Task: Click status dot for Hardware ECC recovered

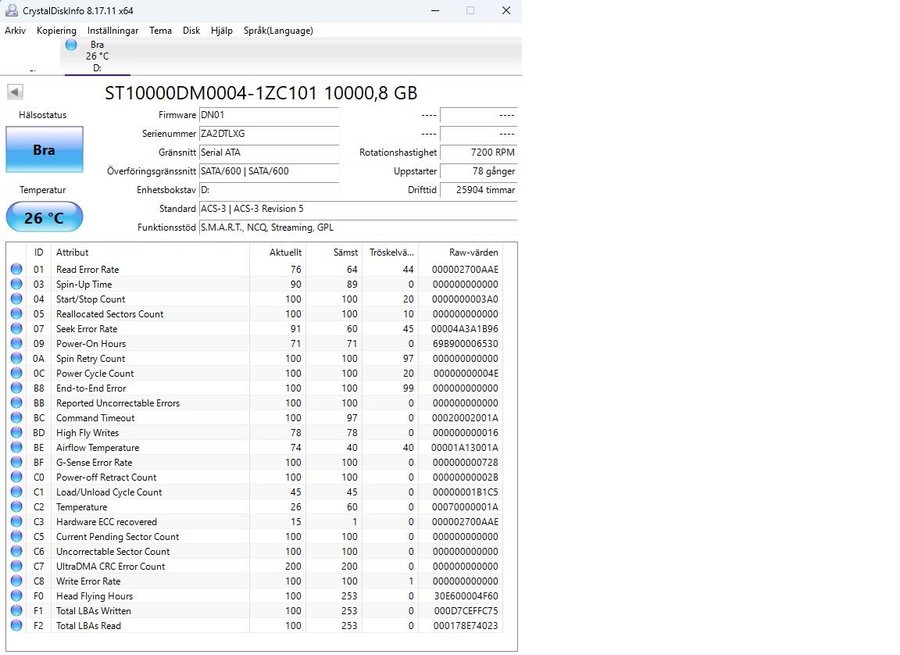Action: (x=16, y=522)
